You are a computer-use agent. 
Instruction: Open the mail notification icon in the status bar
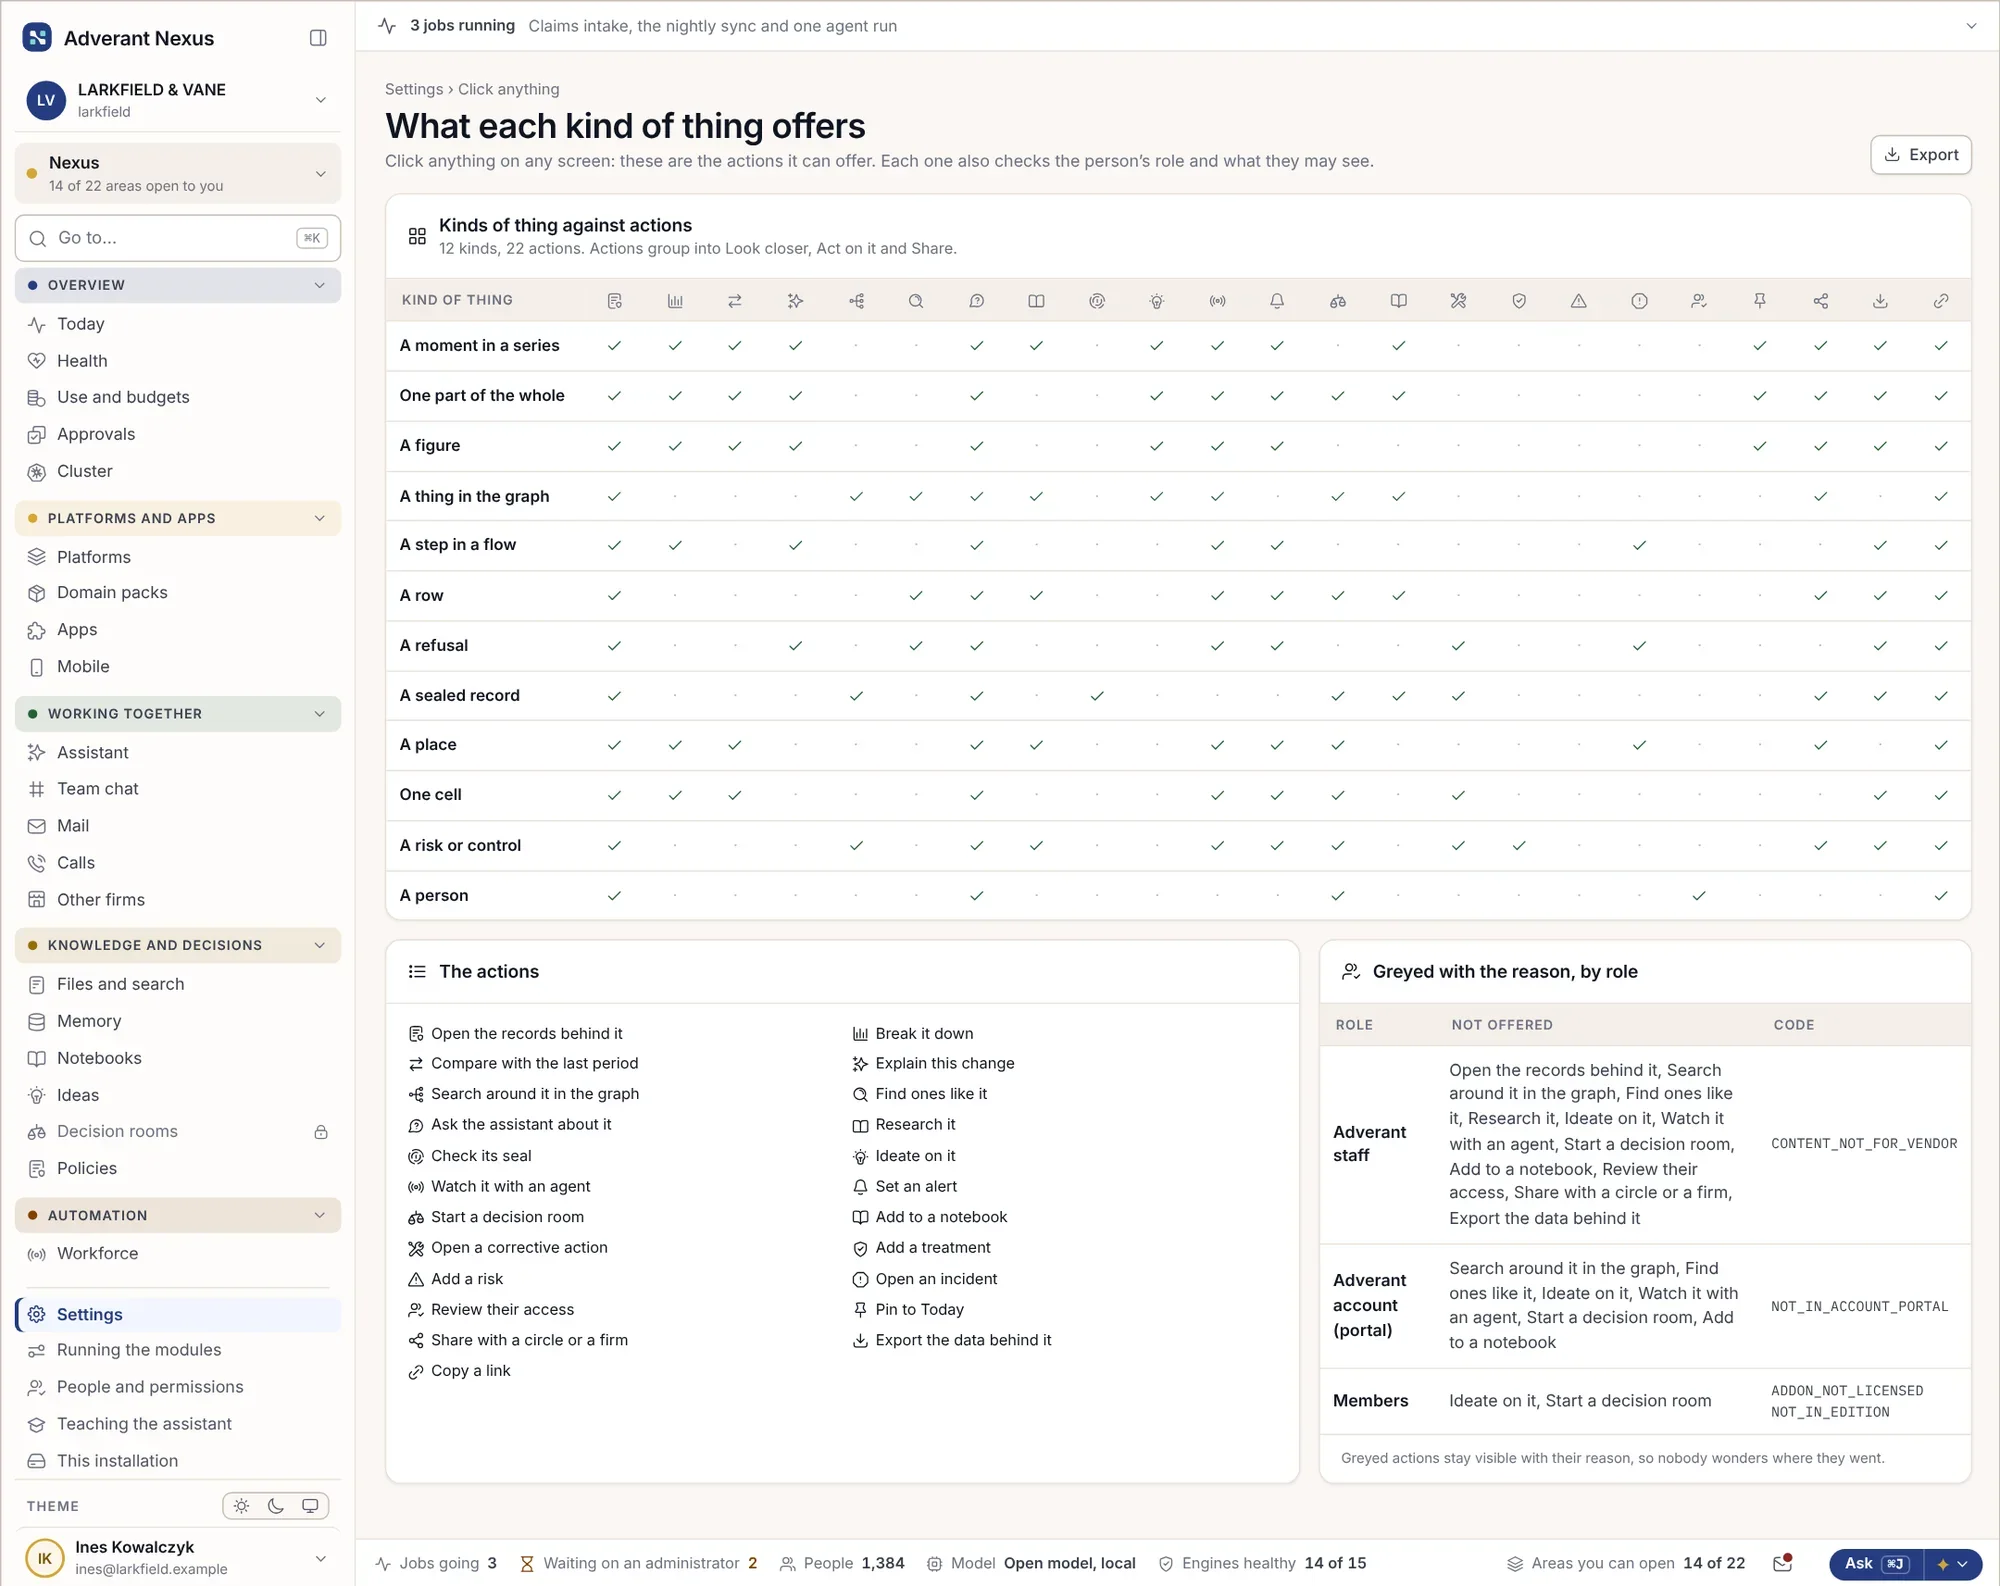pos(1782,1563)
